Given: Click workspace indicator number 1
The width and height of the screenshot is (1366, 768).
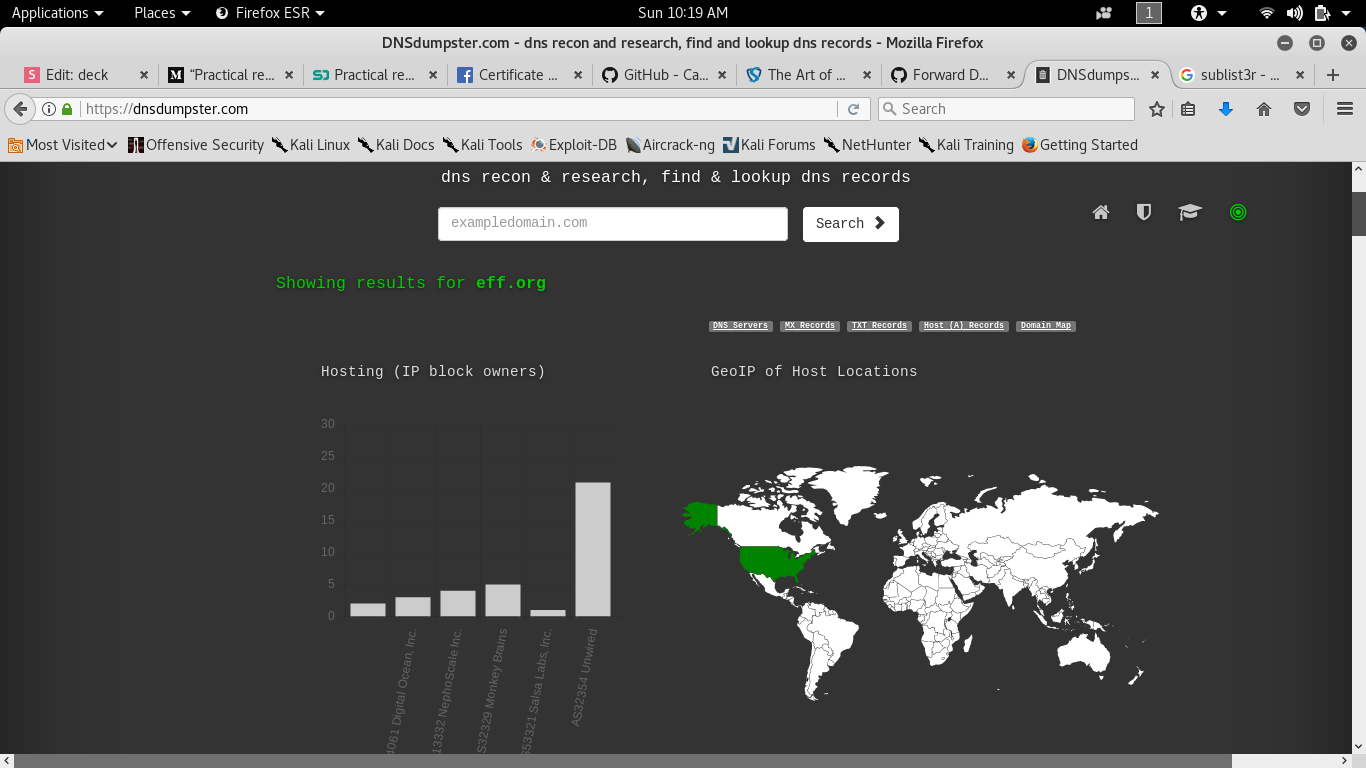Looking at the screenshot, I should point(1149,13).
